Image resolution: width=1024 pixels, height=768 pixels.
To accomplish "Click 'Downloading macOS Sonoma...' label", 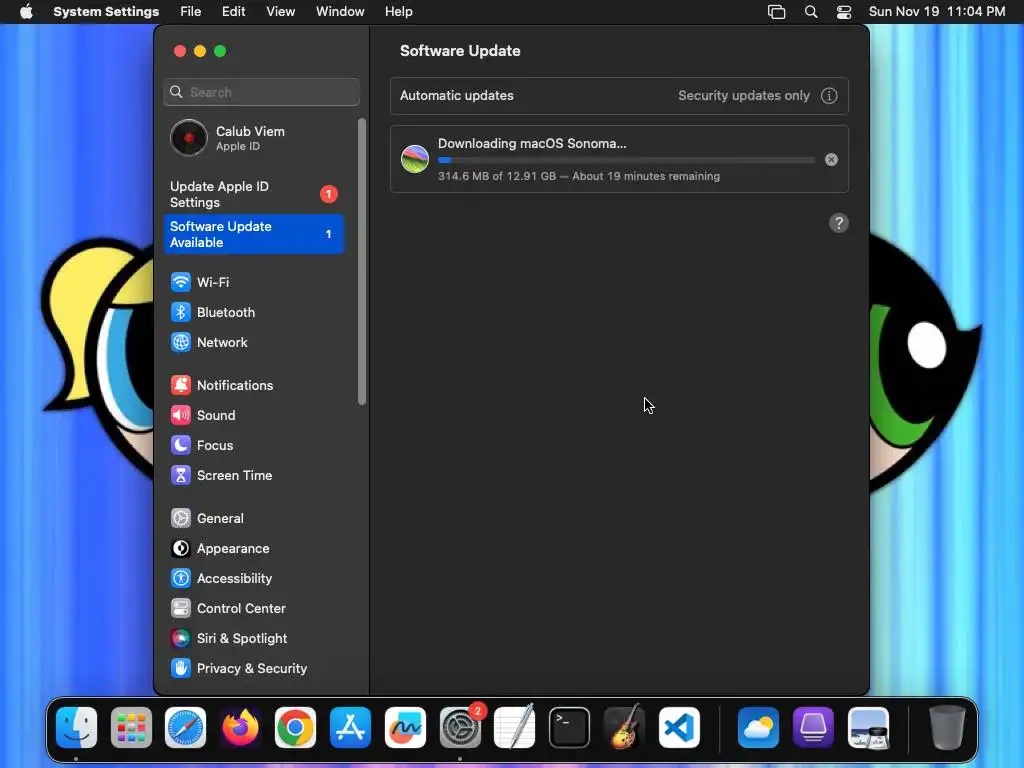I will [532, 144].
